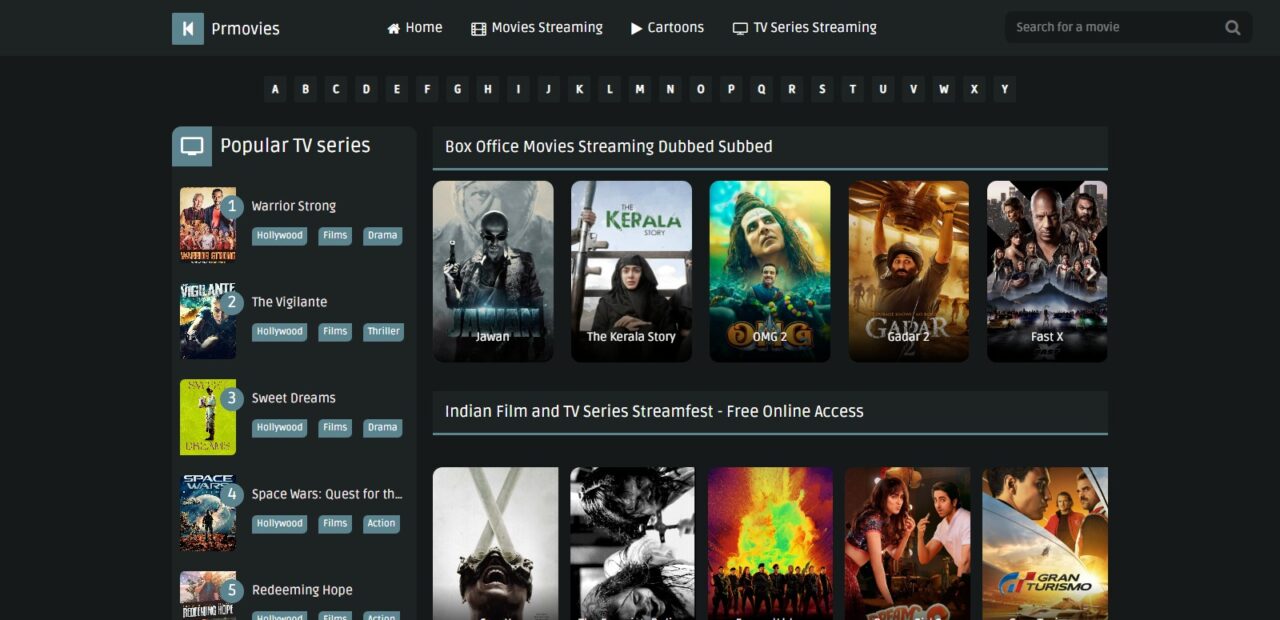
Task: Click the Sweet Dreams poster thumbnail
Action: [208, 417]
